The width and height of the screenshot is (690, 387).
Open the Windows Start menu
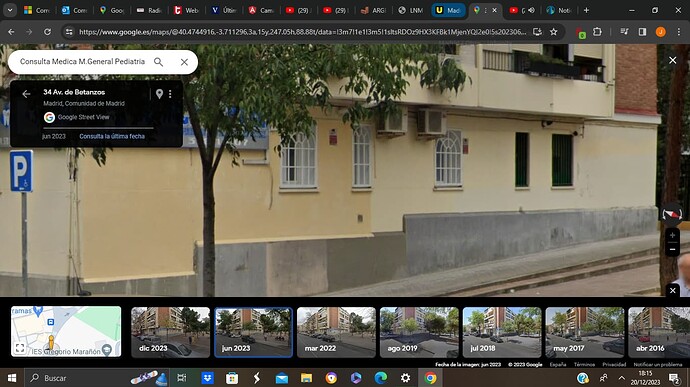[x=12, y=378]
